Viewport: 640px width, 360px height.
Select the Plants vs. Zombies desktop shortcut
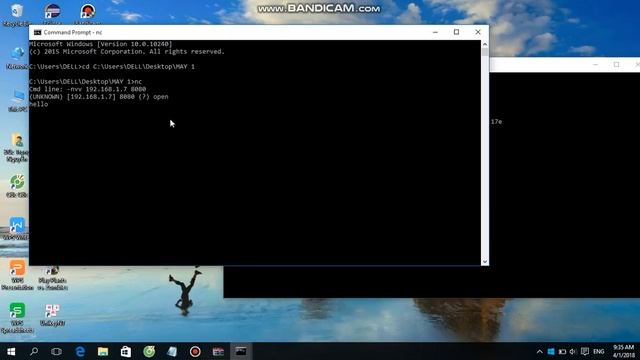(52, 278)
